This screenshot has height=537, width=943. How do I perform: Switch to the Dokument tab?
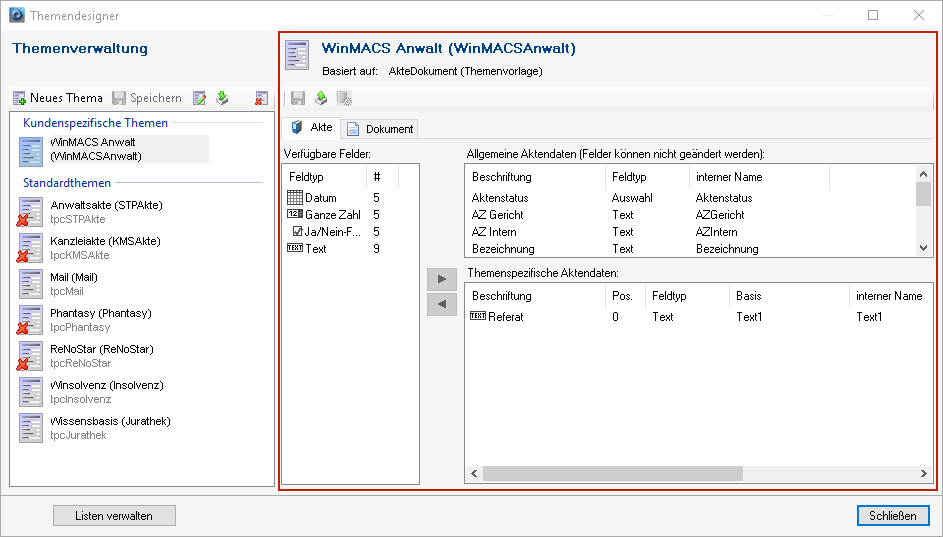(x=380, y=129)
